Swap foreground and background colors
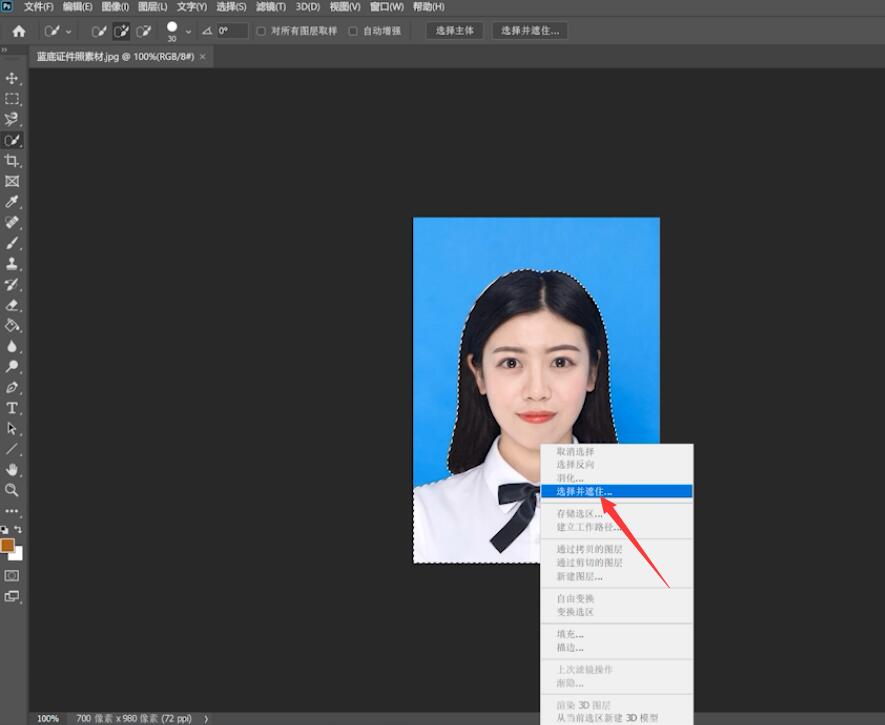The image size is (885, 725). point(18,529)
